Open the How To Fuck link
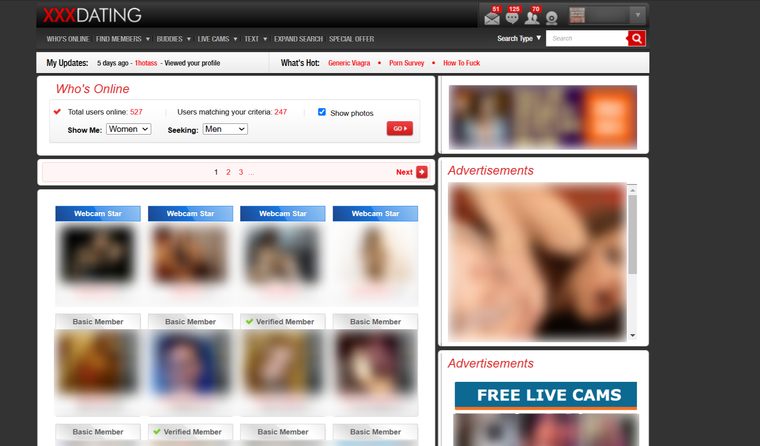The width and height of the screenshot is (760, 446). pos(461,63)
